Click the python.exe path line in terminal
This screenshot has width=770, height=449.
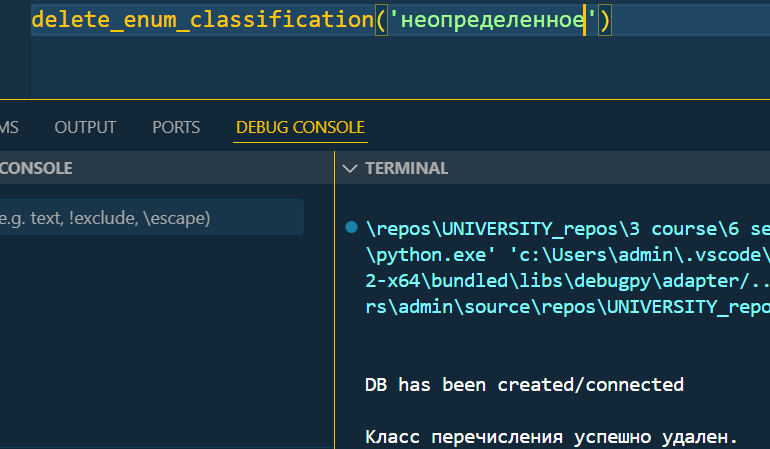click(x=567, y=254)
